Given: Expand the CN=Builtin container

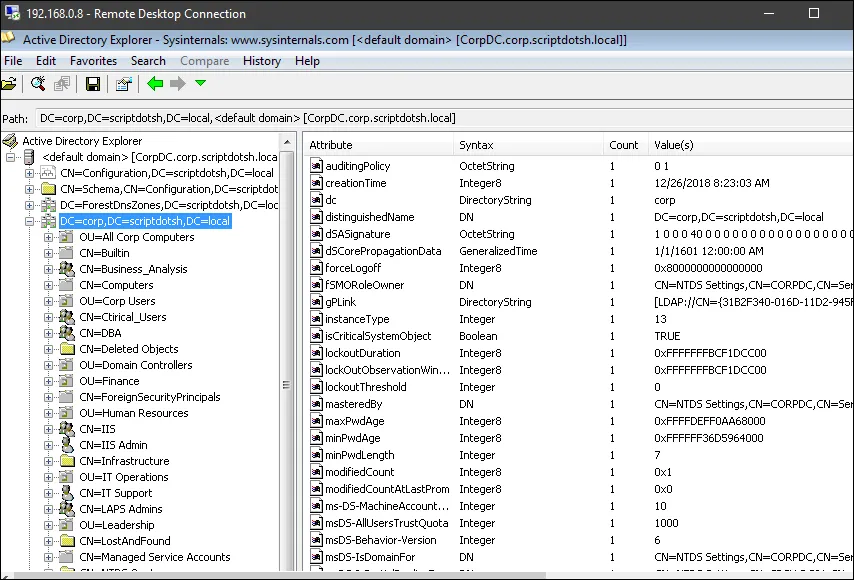Looking at the screenshot, I should 48,253.
